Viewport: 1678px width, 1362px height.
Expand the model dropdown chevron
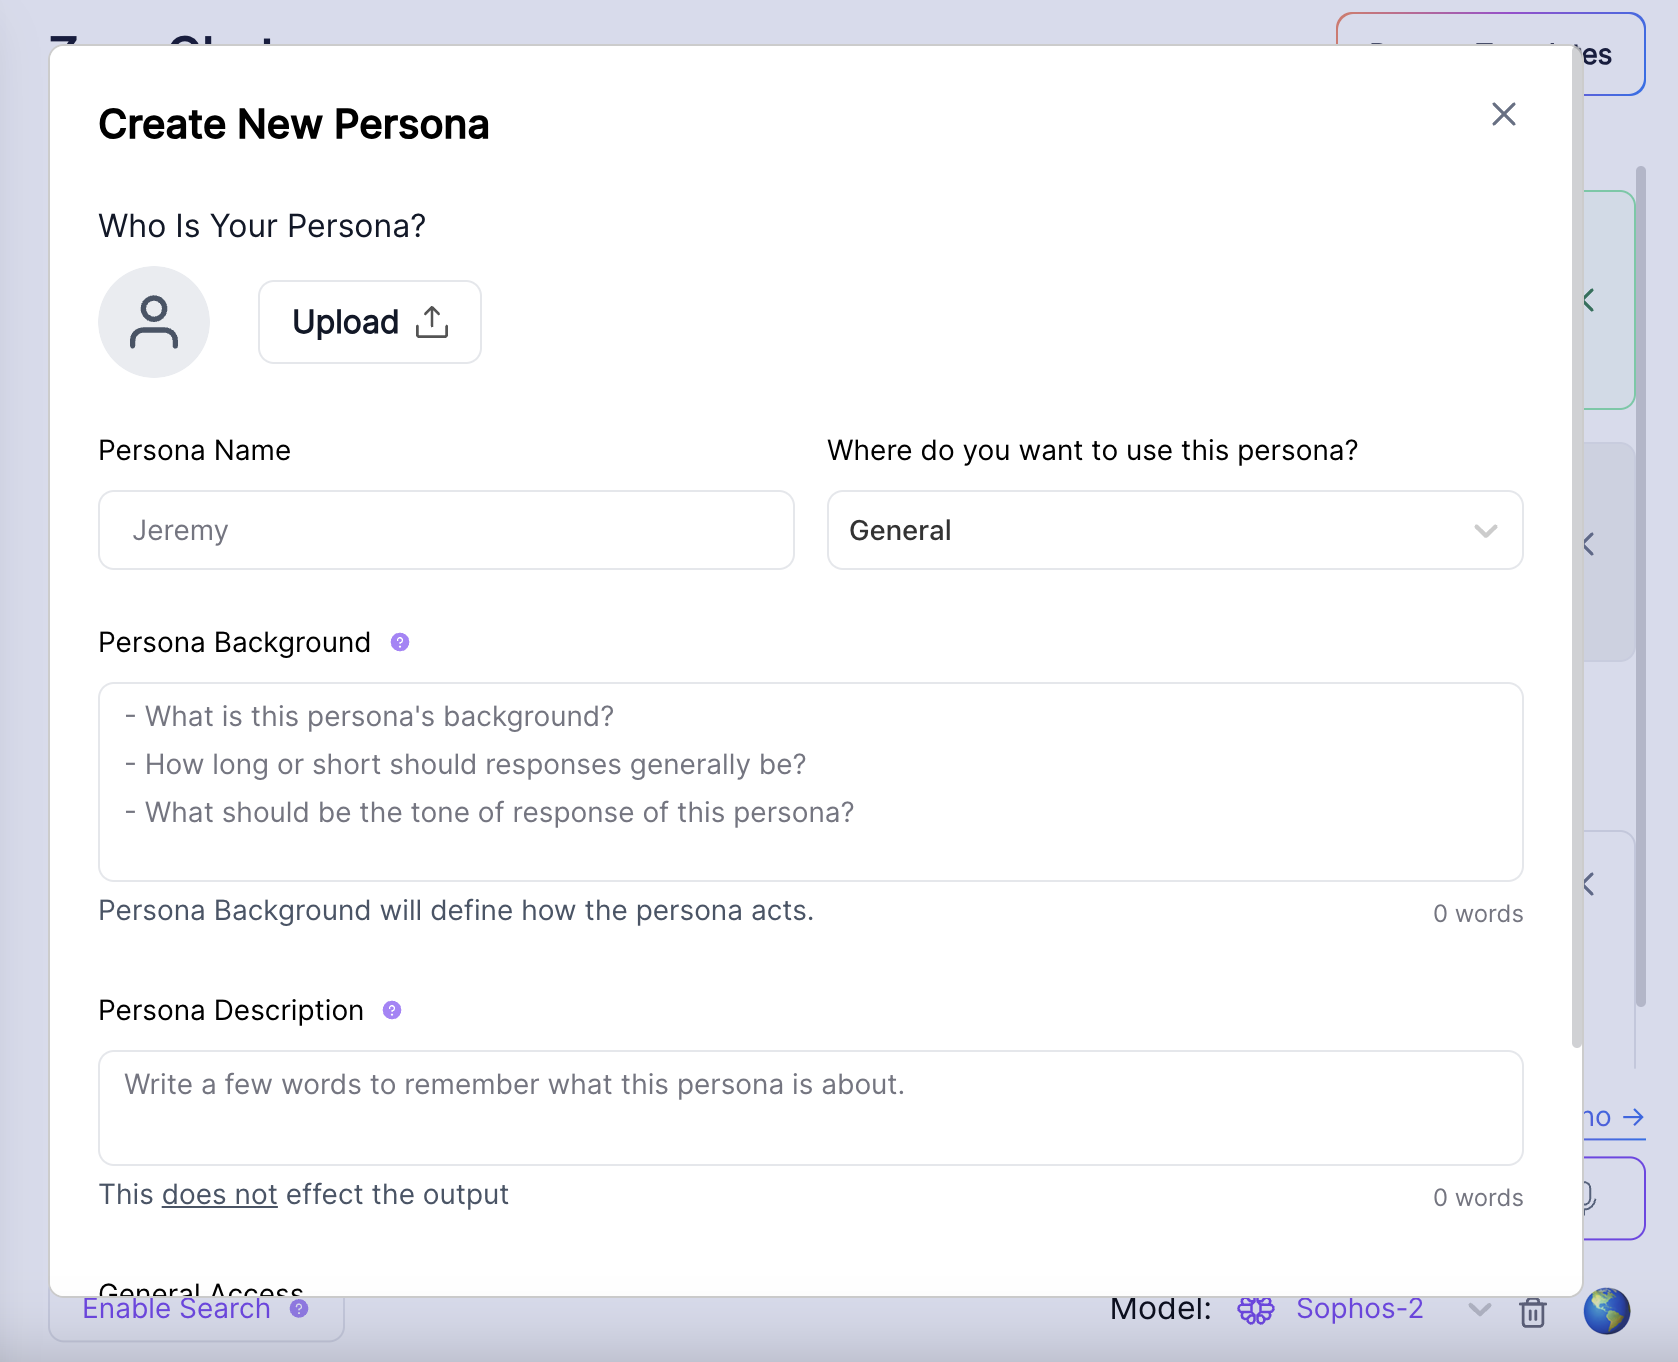pyautogui.click(x=1480, y=1310)
